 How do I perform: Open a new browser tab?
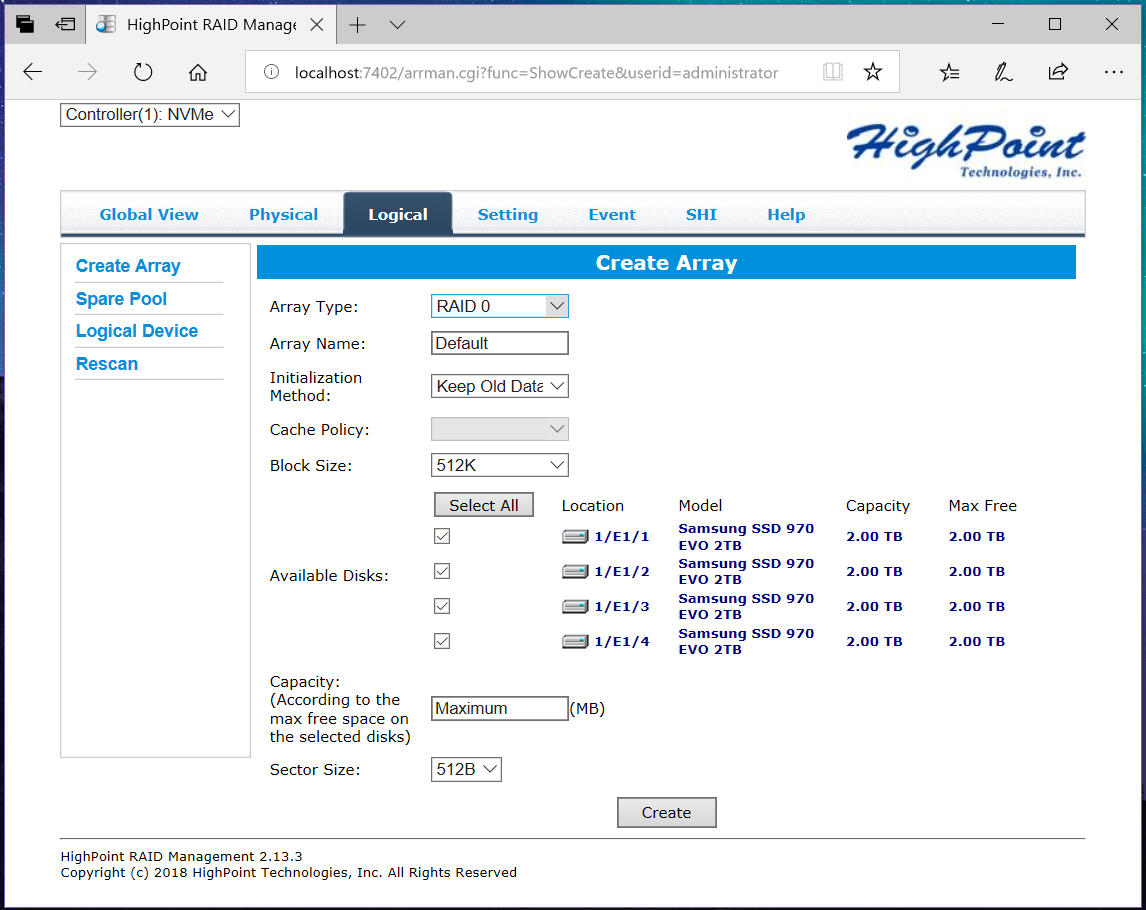pos(357,25)
